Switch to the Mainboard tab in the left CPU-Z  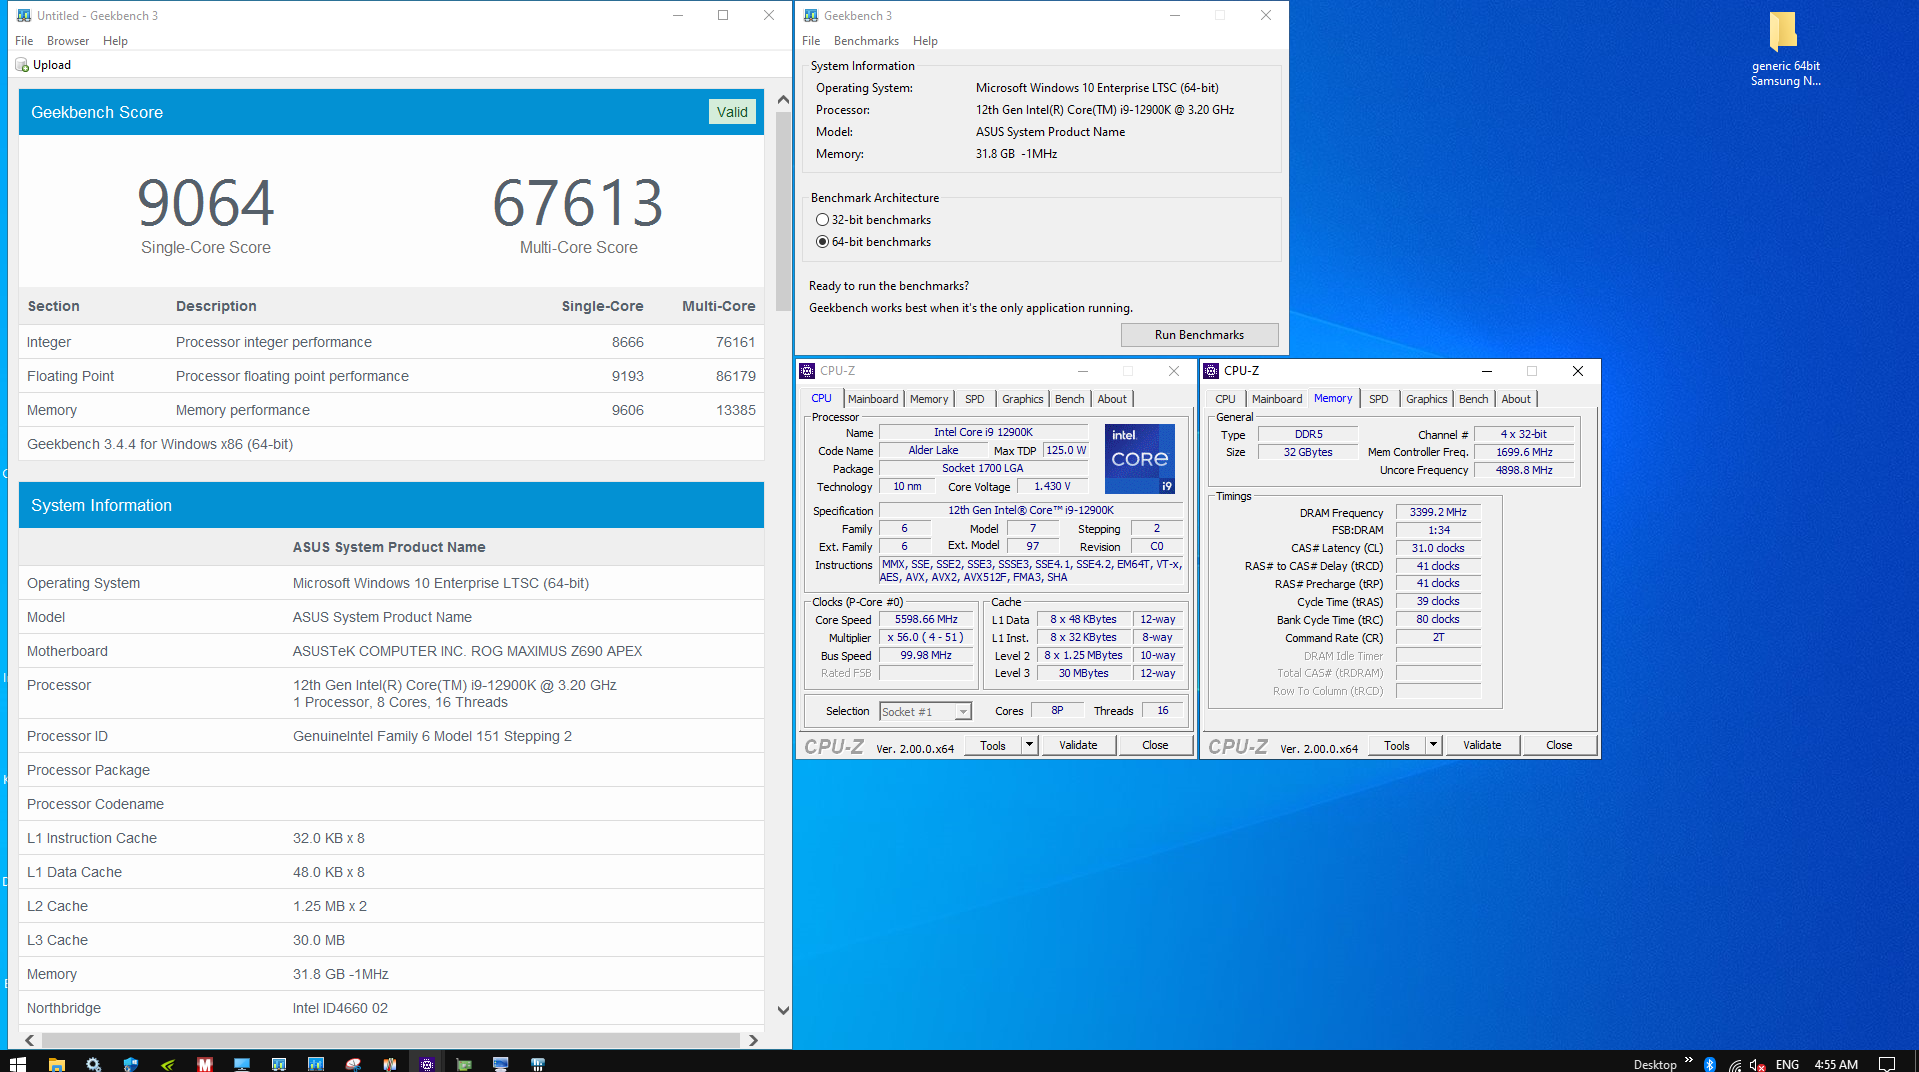[x=873, y=399]
